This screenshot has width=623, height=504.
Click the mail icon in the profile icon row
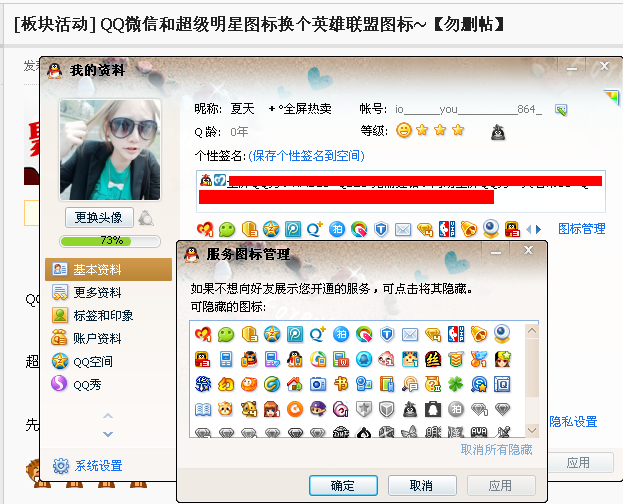pos(403,229)
